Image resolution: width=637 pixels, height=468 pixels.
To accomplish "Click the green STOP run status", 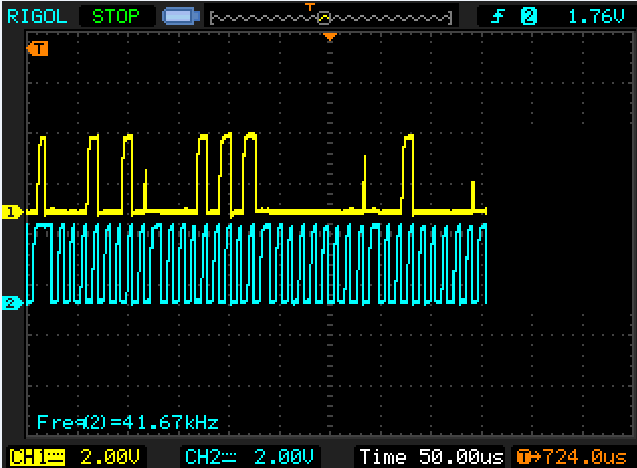I will pos(116,17).
